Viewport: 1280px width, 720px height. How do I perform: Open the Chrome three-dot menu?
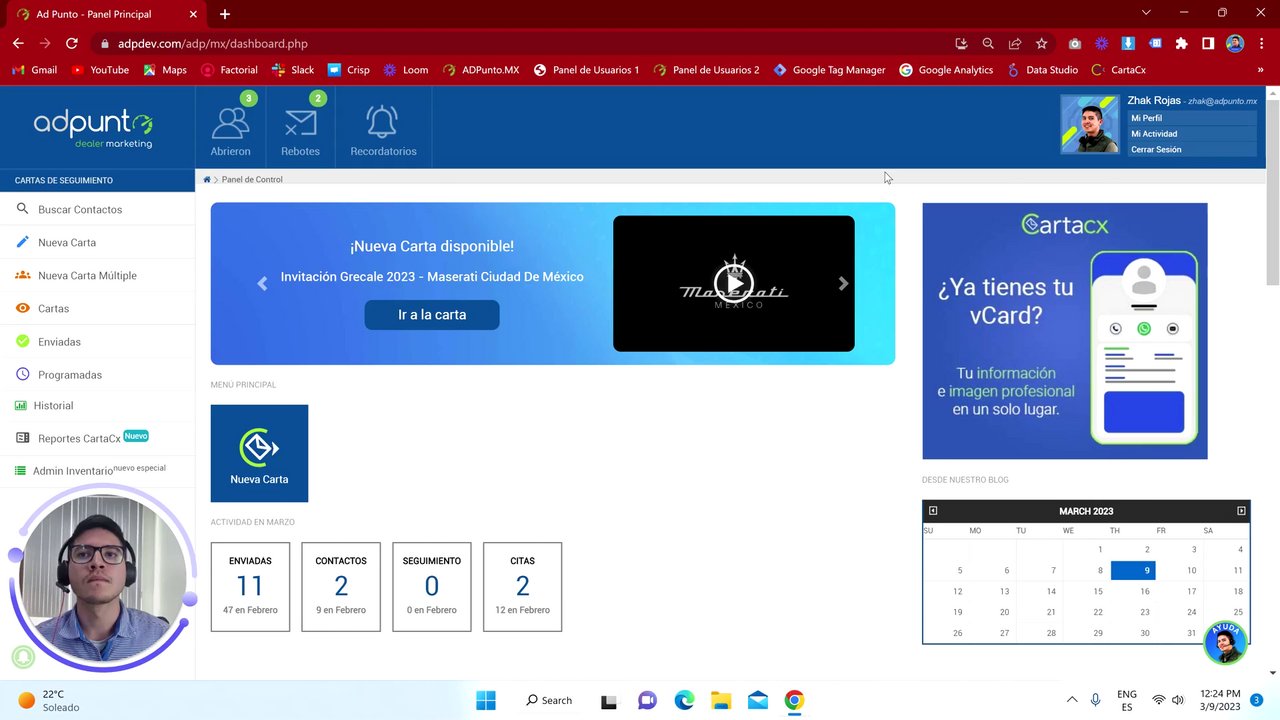pos(1261,44)
